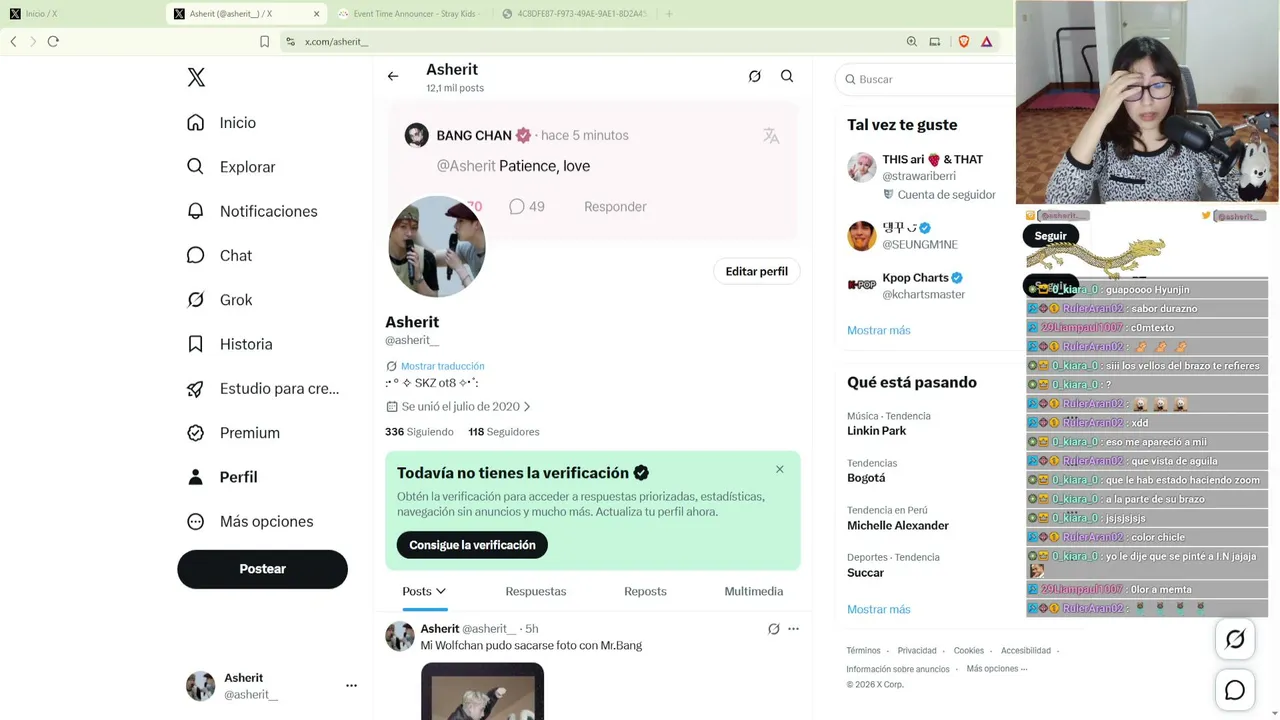The width and height of the screenshot is (1280, 720).
Task: Click Mostrar más under Qué está pasando
Action: tap(879, 609)
